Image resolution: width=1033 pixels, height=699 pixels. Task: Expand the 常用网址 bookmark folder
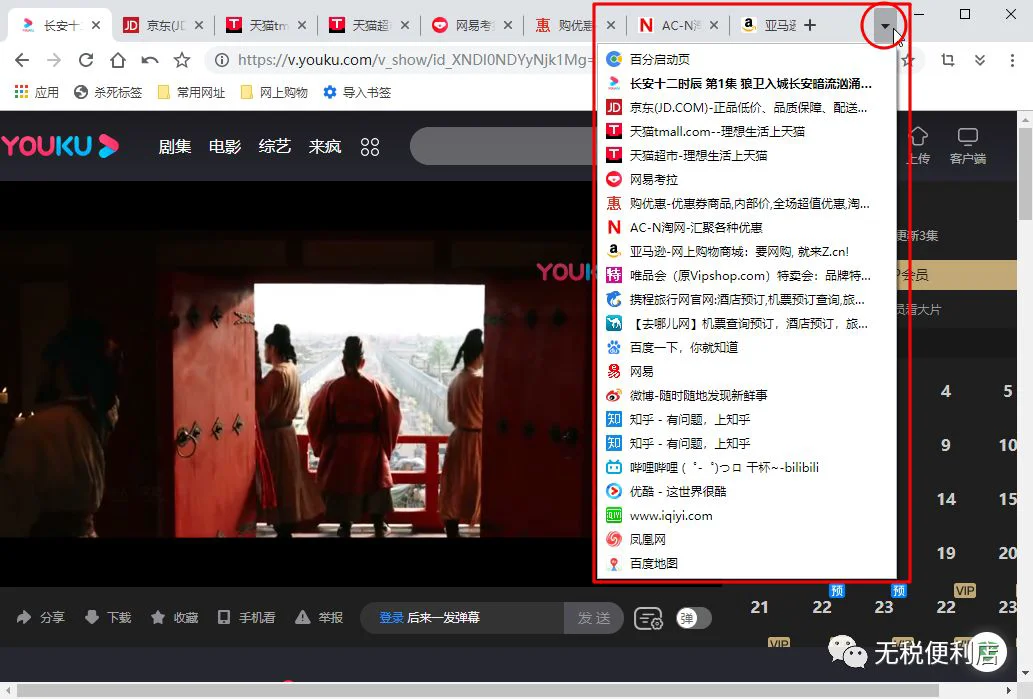point(192,92)
